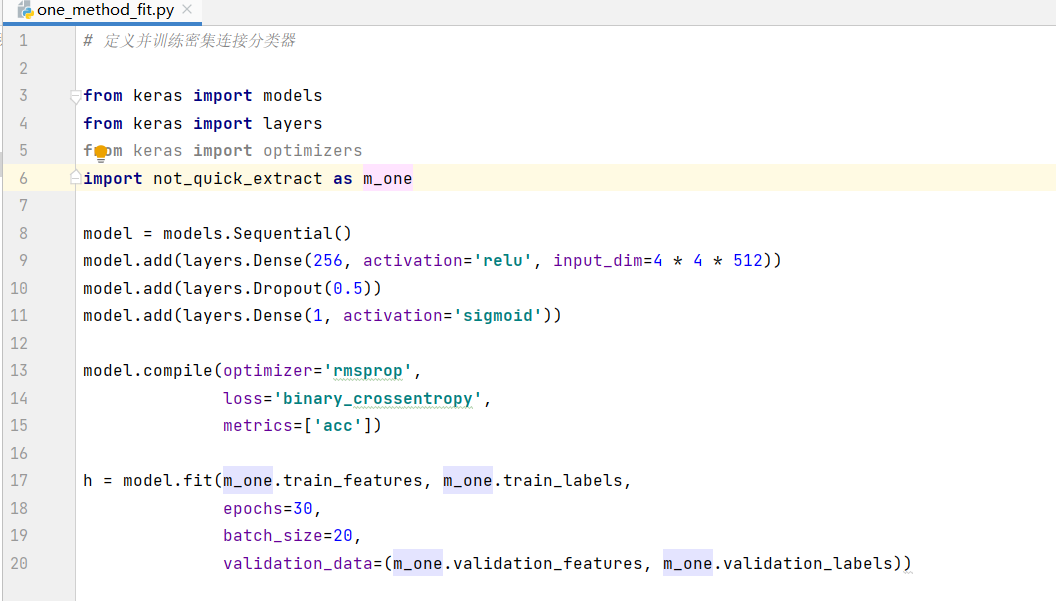This screenshot has width=1056, height=601.
Task: Click 'validation_labels' on line 20
Action: click(808, 564)
